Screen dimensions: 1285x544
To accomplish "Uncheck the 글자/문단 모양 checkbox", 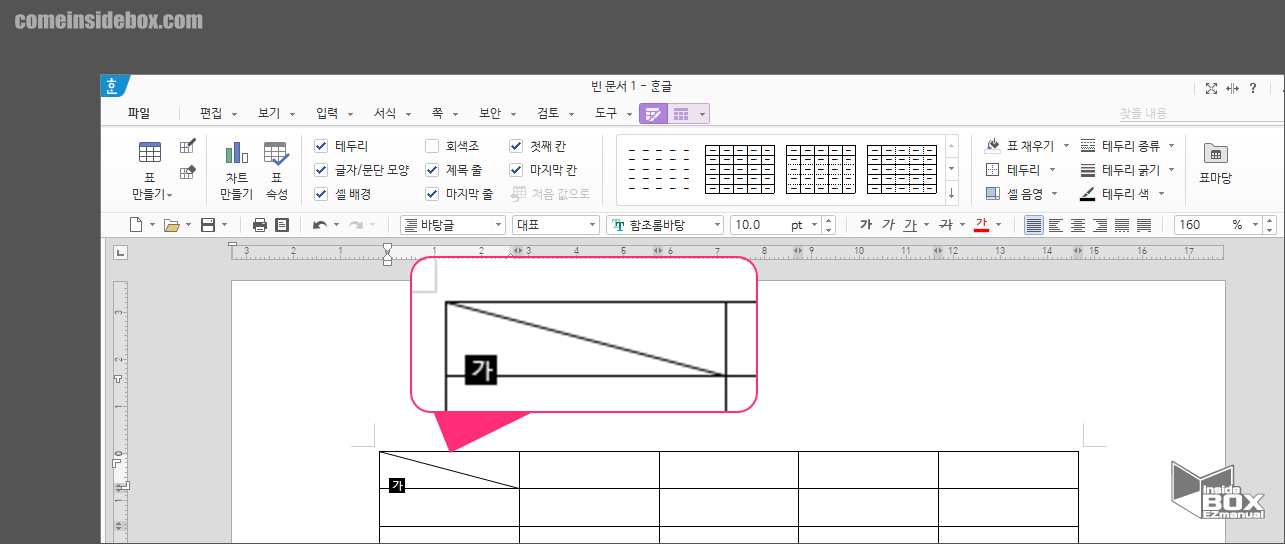I will pos(321,170).
